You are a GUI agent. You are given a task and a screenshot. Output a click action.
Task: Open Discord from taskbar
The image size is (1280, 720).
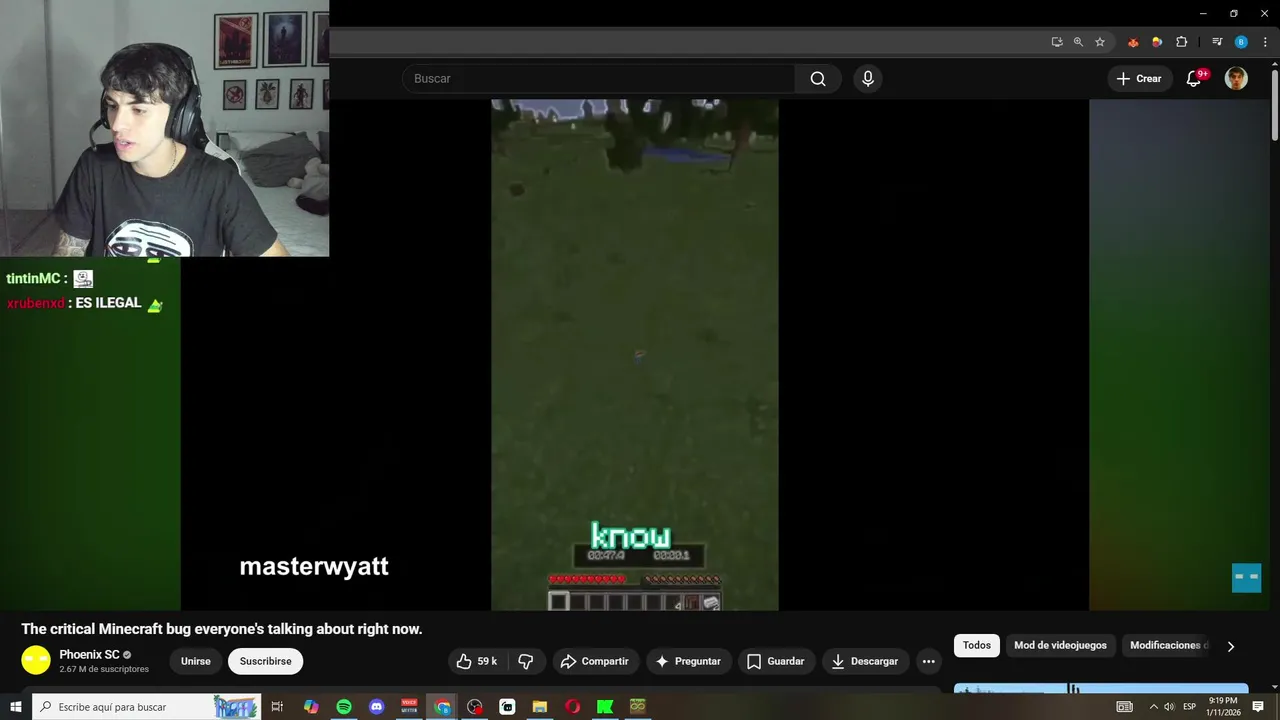pos(377,707)
